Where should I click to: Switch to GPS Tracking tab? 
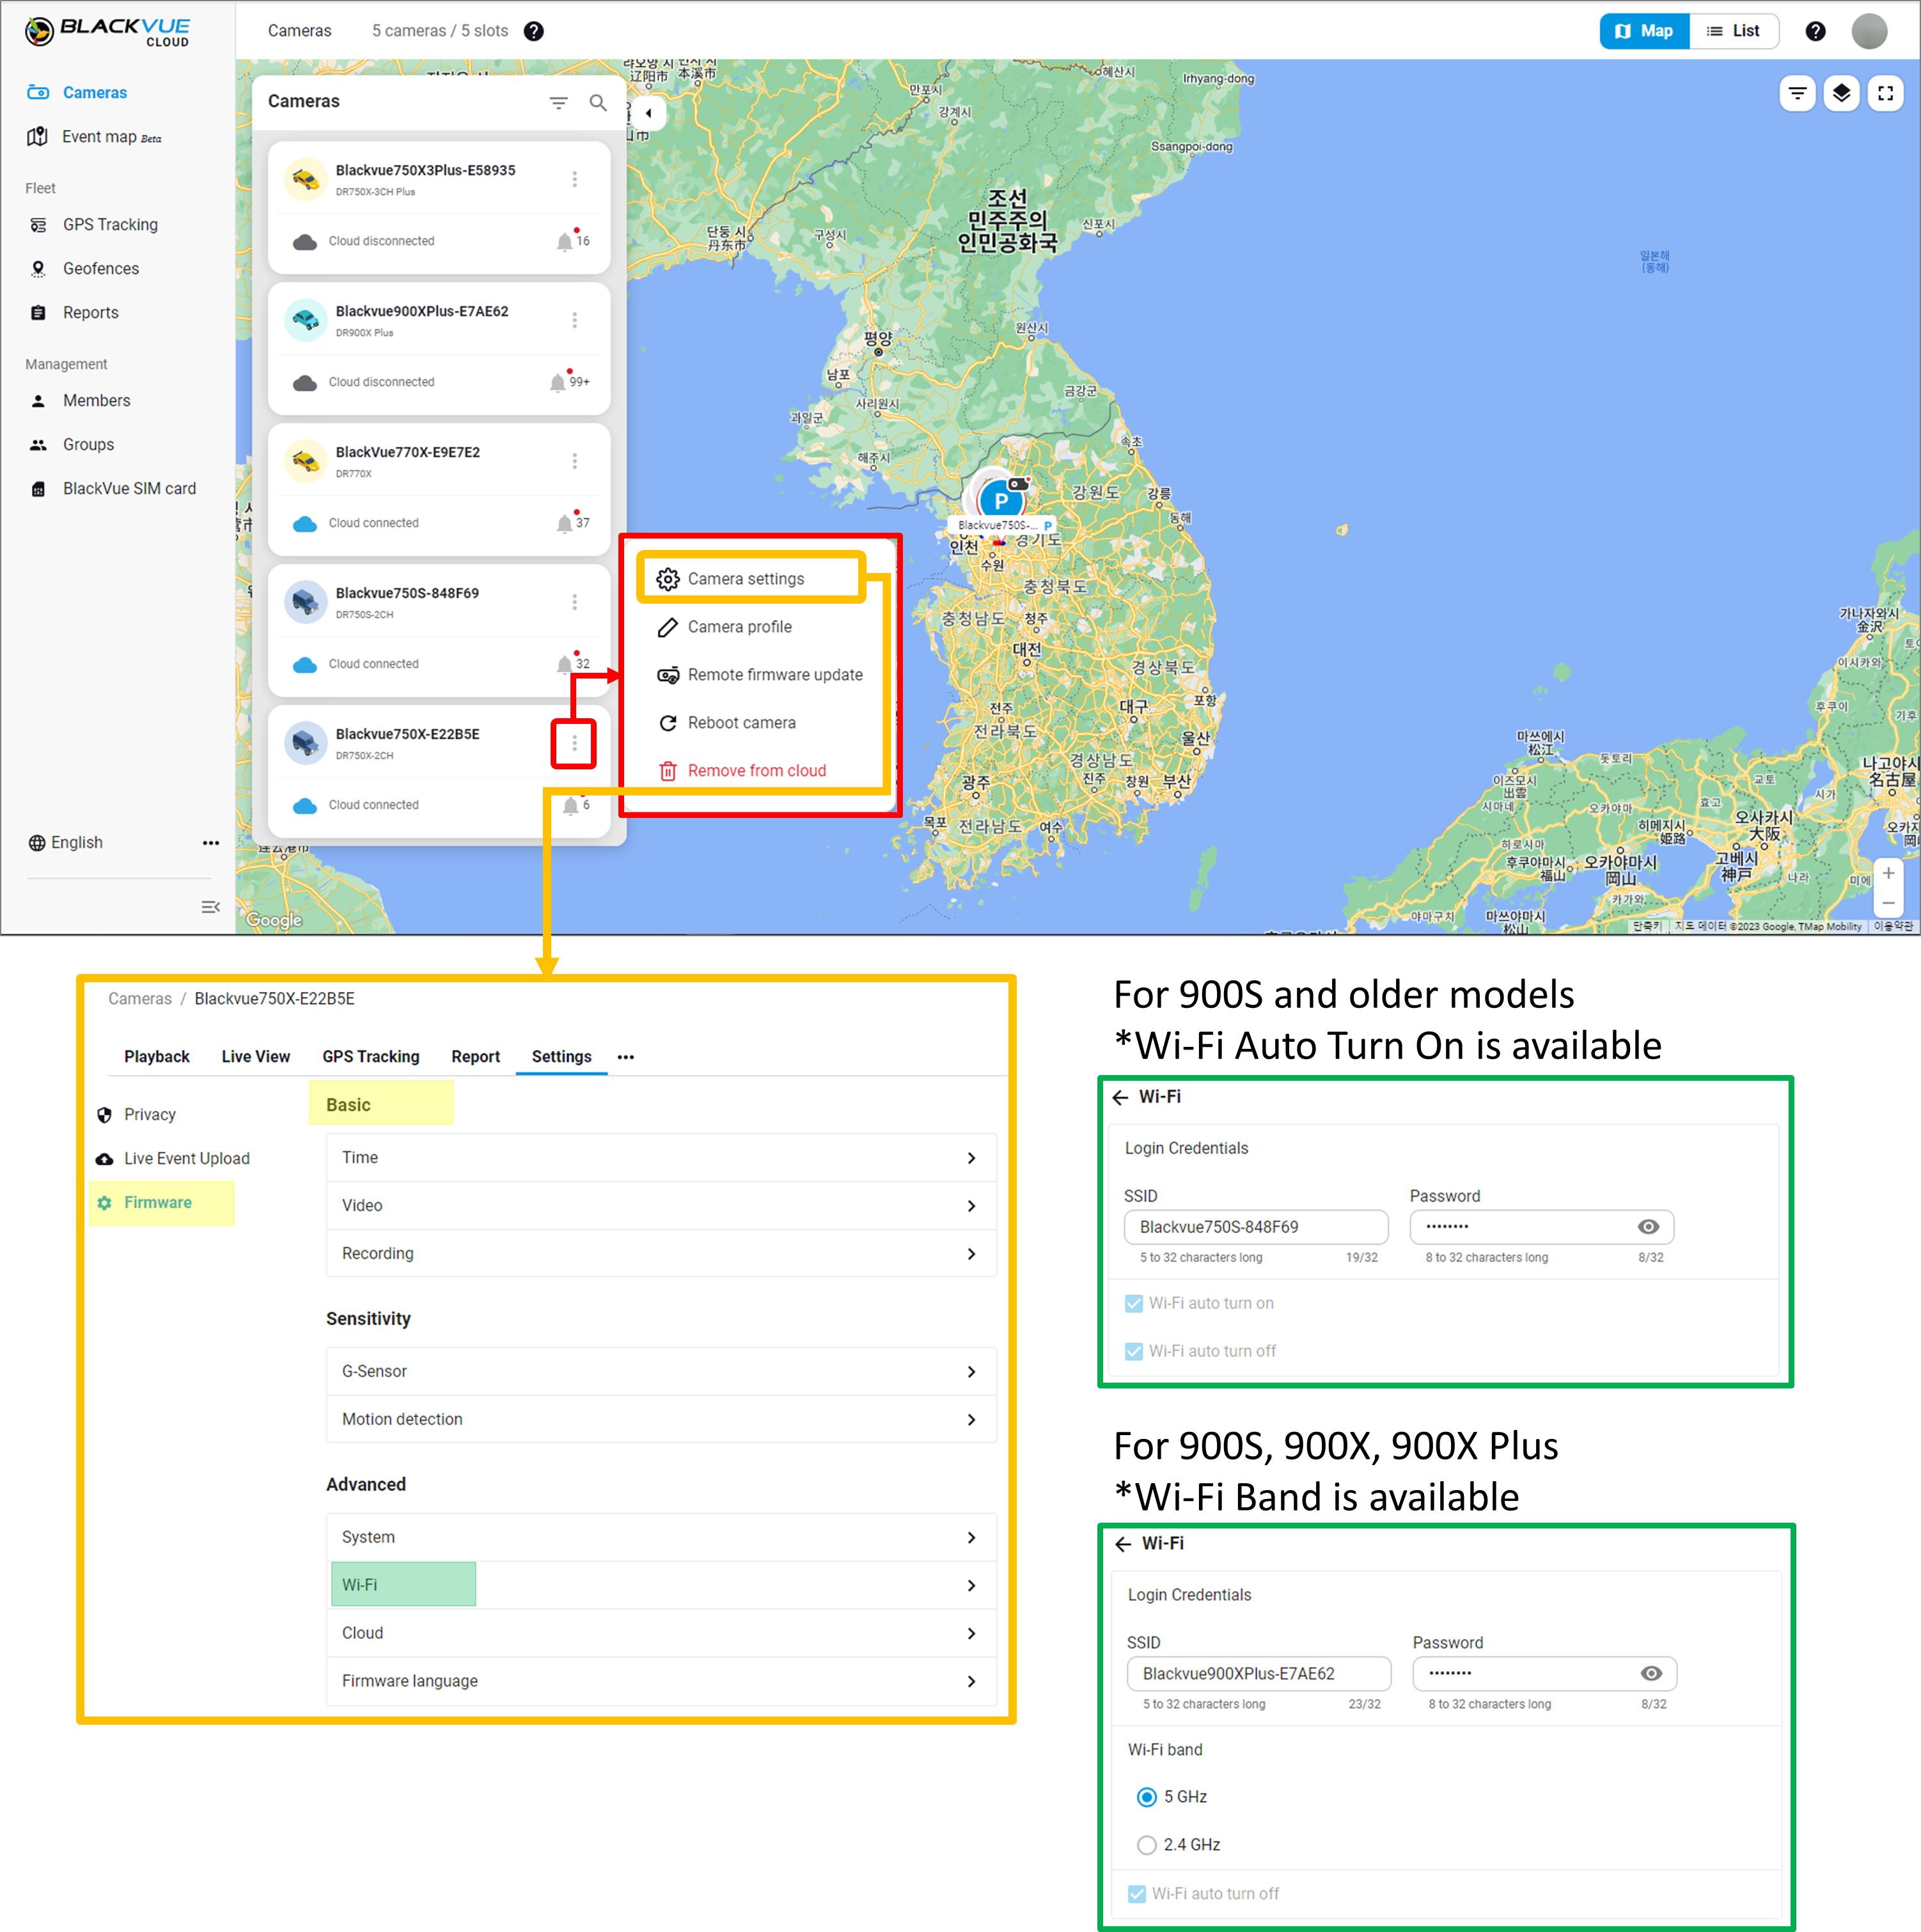pos(371,1057)
